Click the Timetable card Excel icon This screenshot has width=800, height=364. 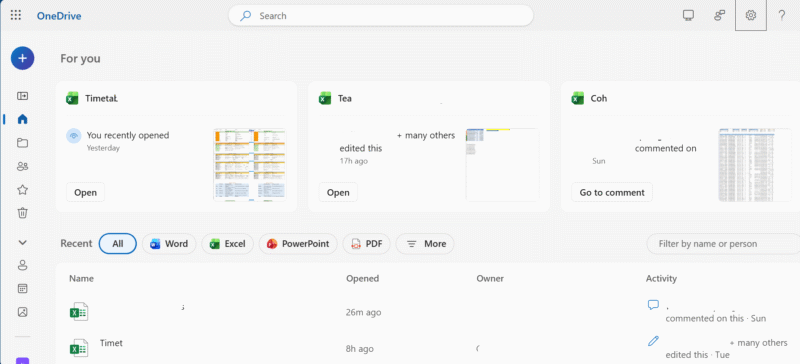click(x=72, y=99)
